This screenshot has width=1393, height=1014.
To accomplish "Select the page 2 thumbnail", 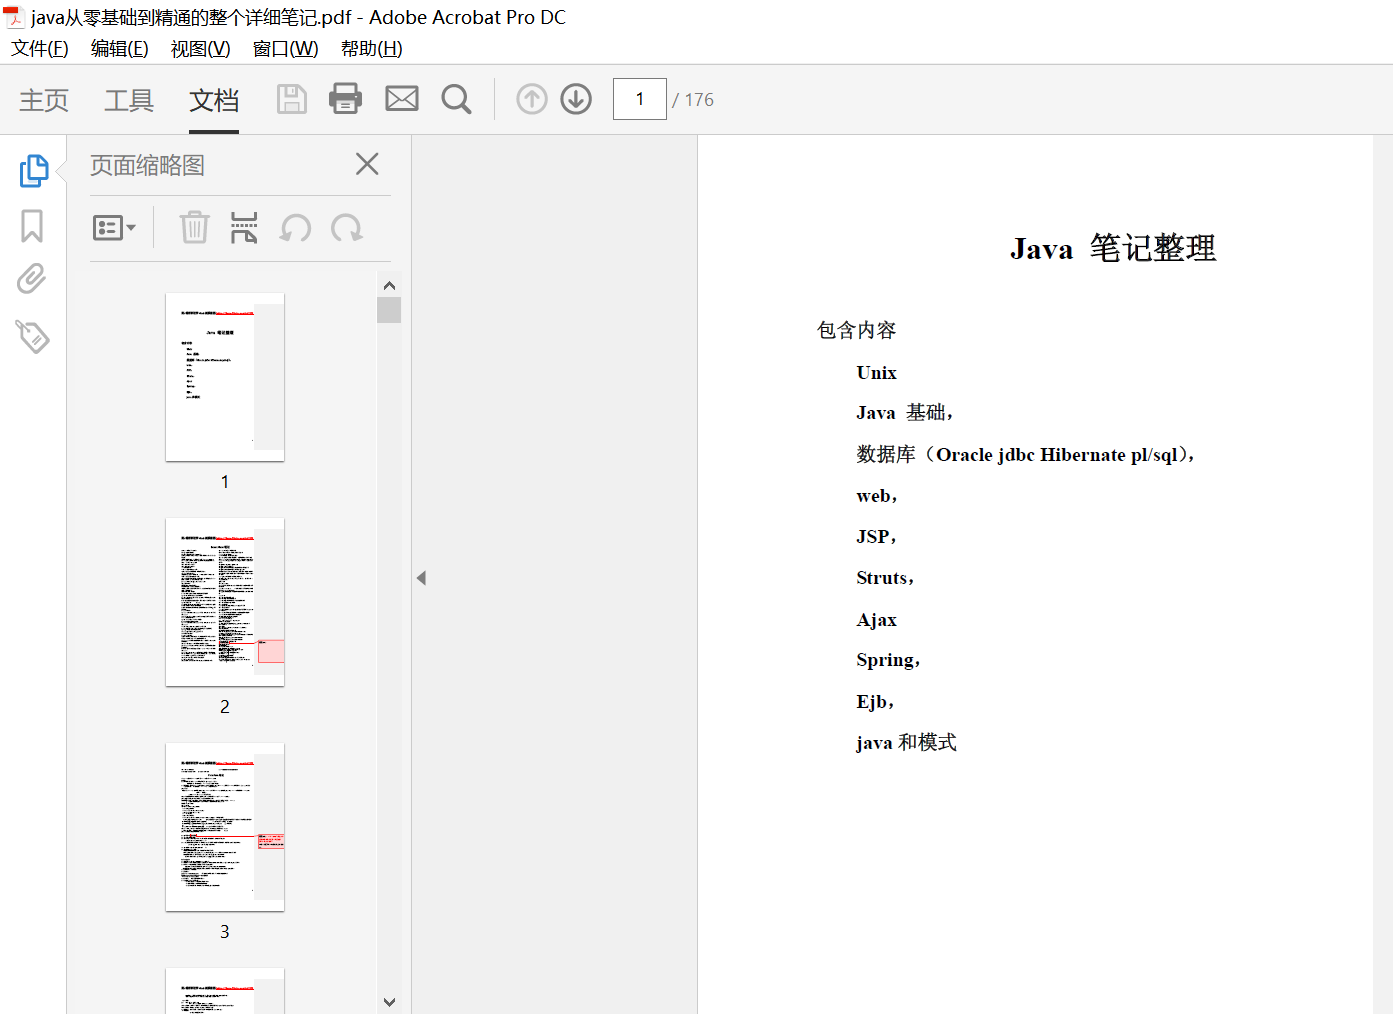I will click(x=225, y=602).
